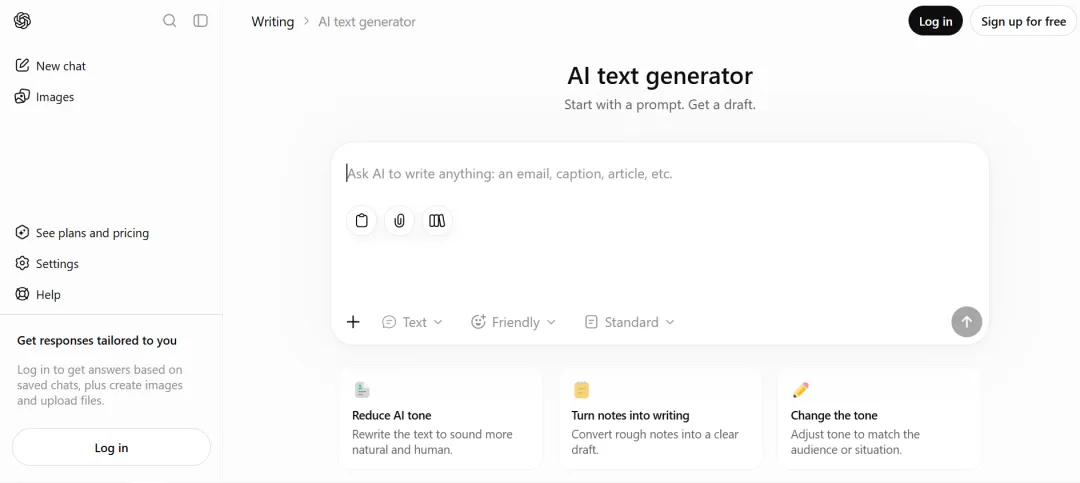Open the library books icon

coord(437,220)
